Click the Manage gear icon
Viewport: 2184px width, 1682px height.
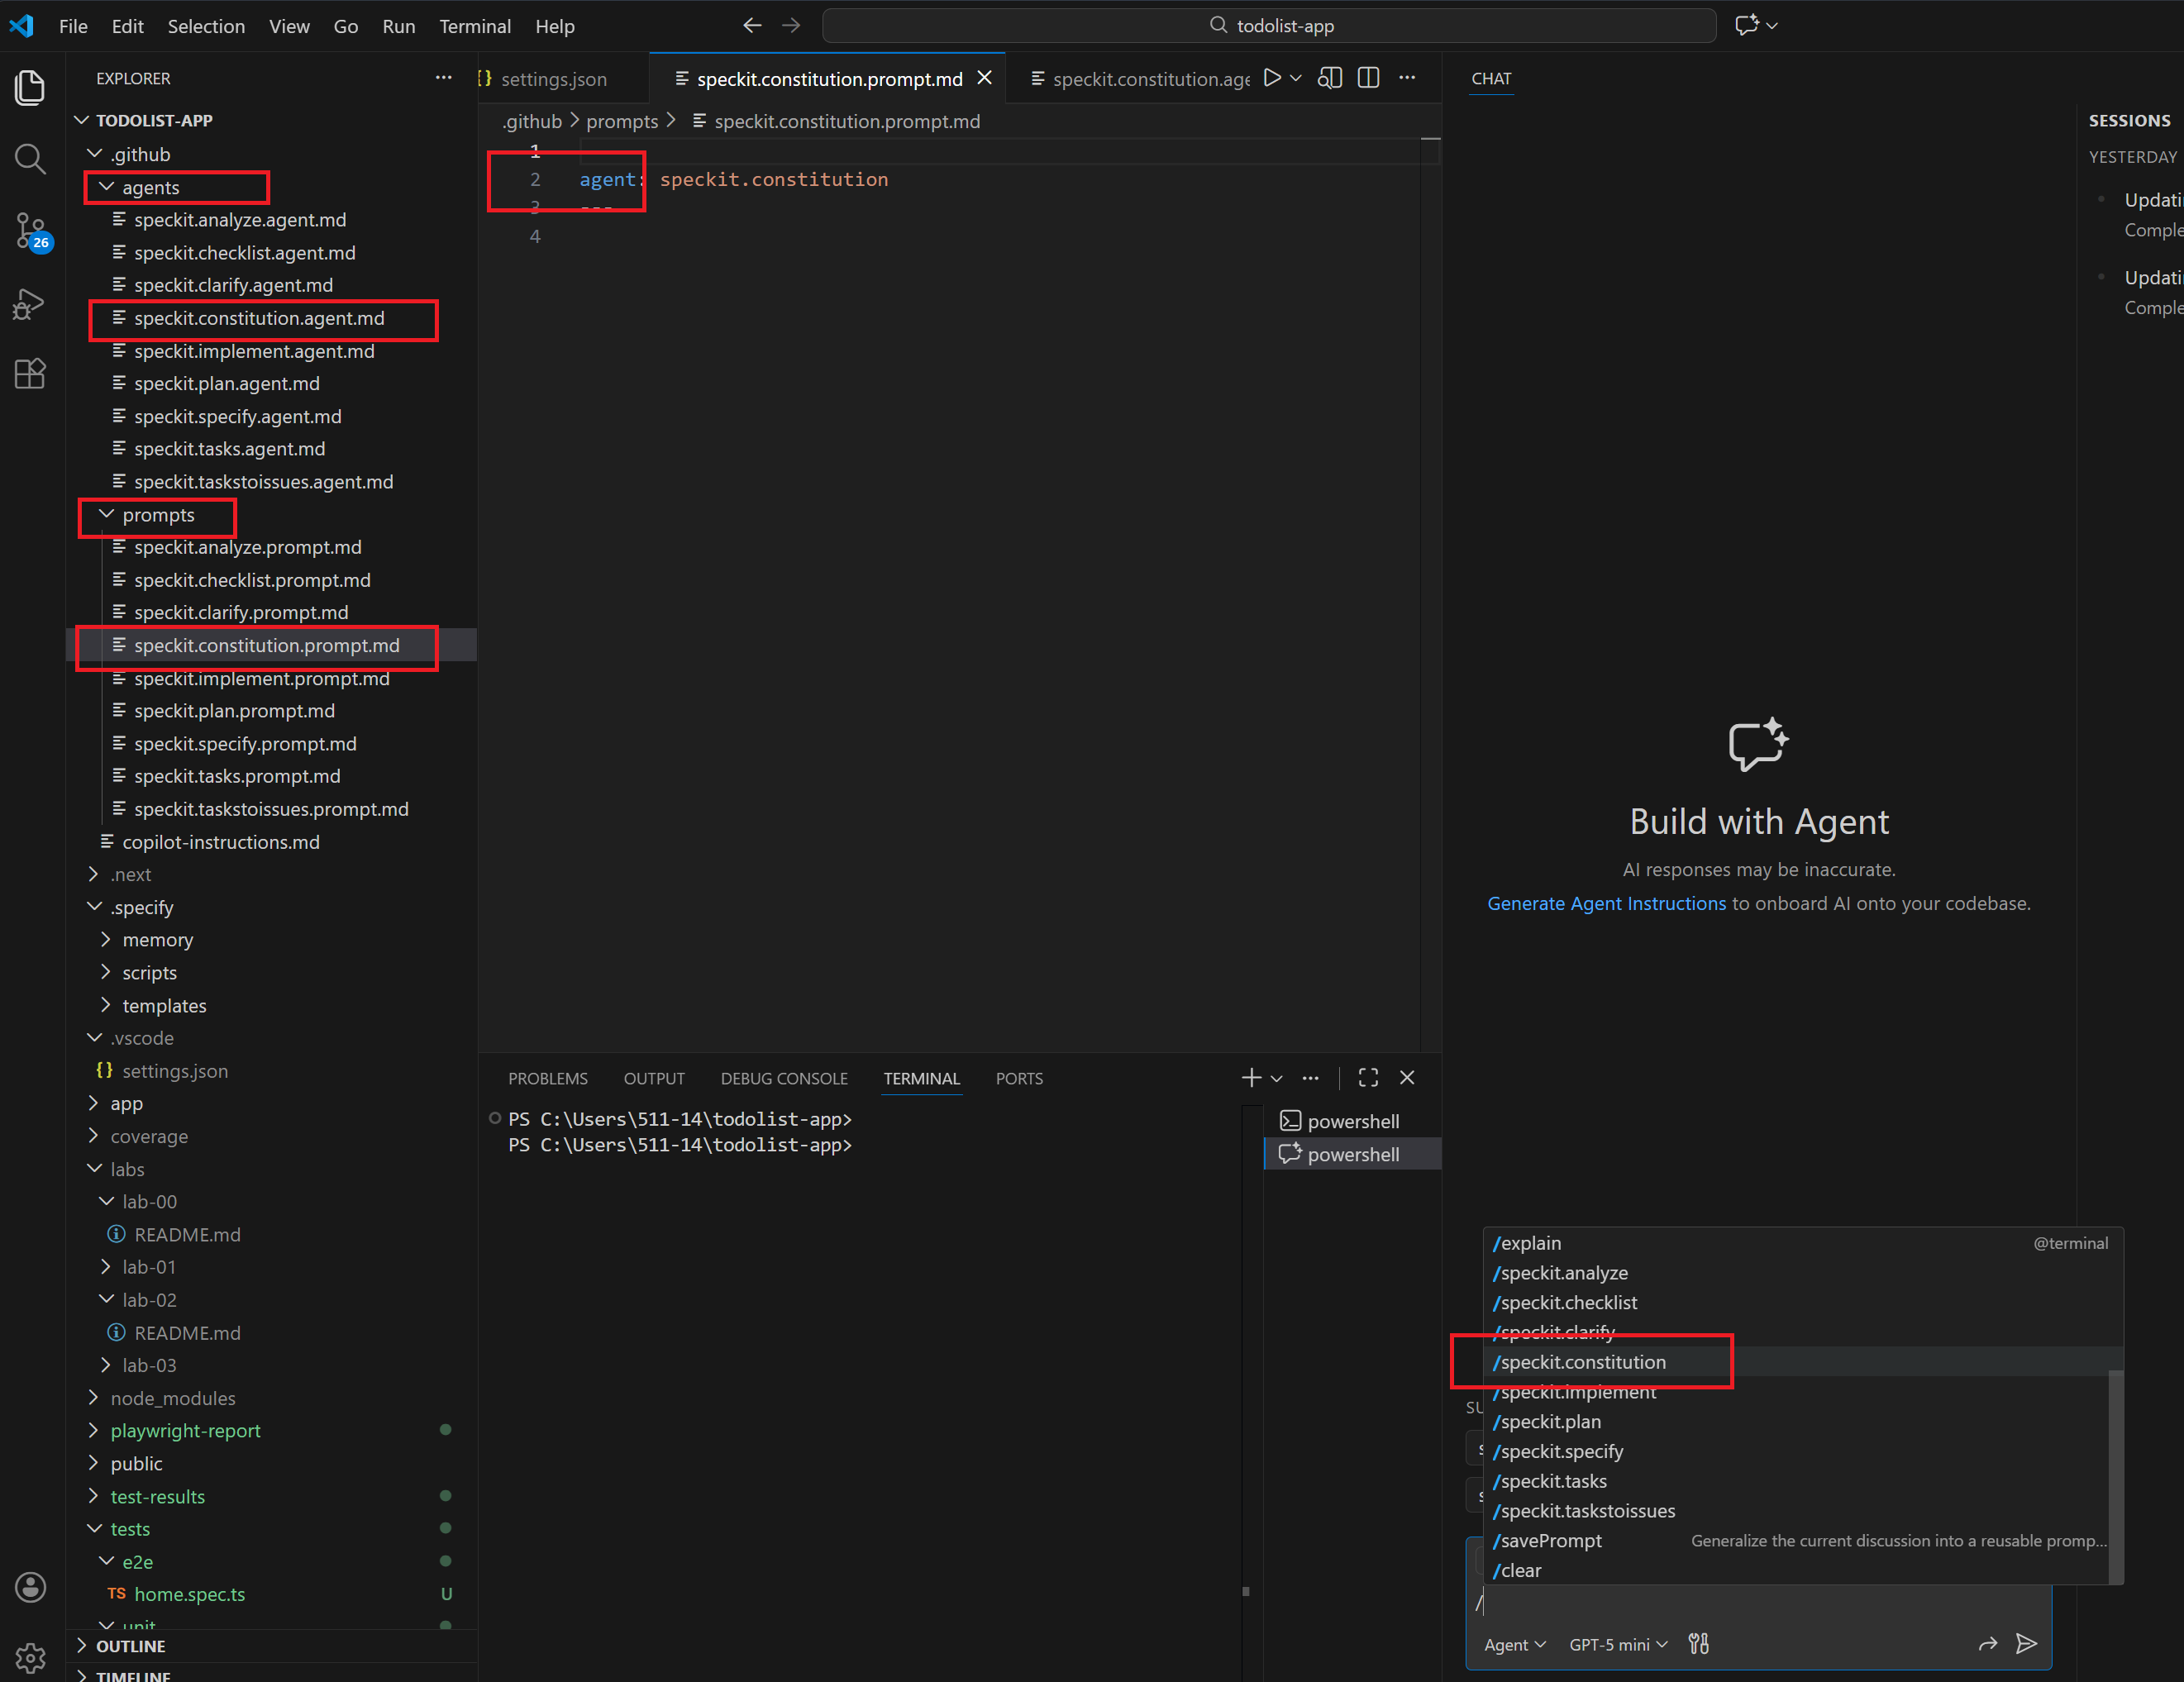tap(30, 1657)
